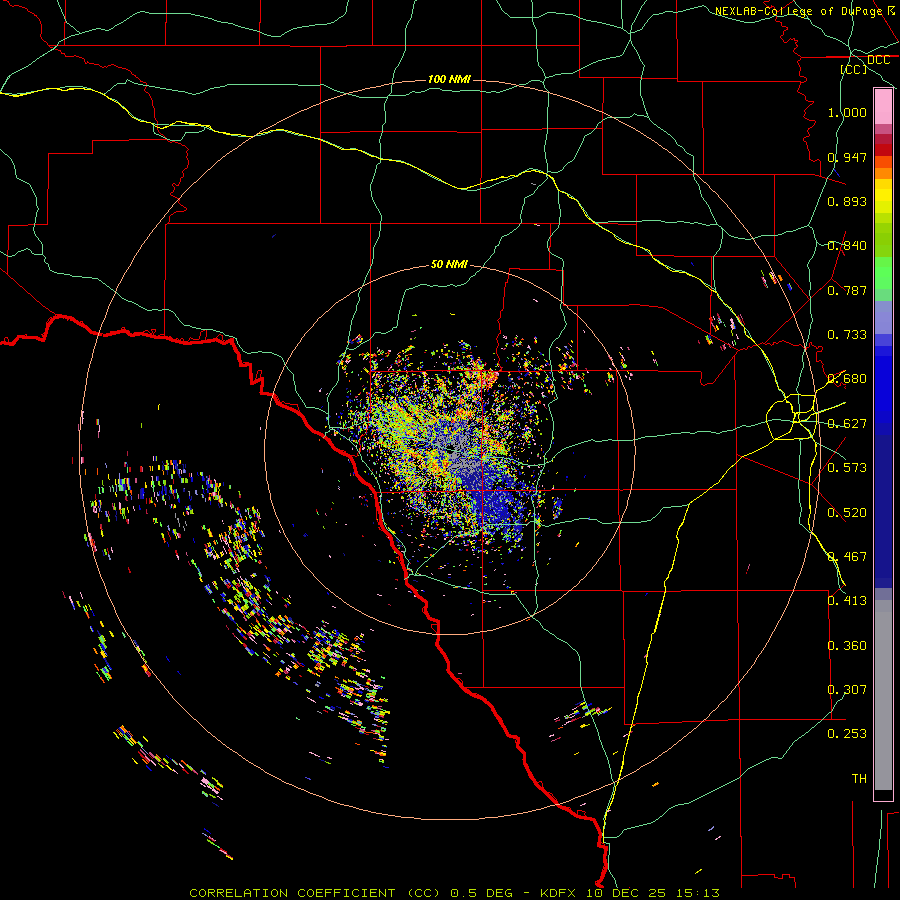Image resolution: width=900 pixels, height=900 pixels.
Task: Click the 0.627 legend value
Action: coord(847,424)
